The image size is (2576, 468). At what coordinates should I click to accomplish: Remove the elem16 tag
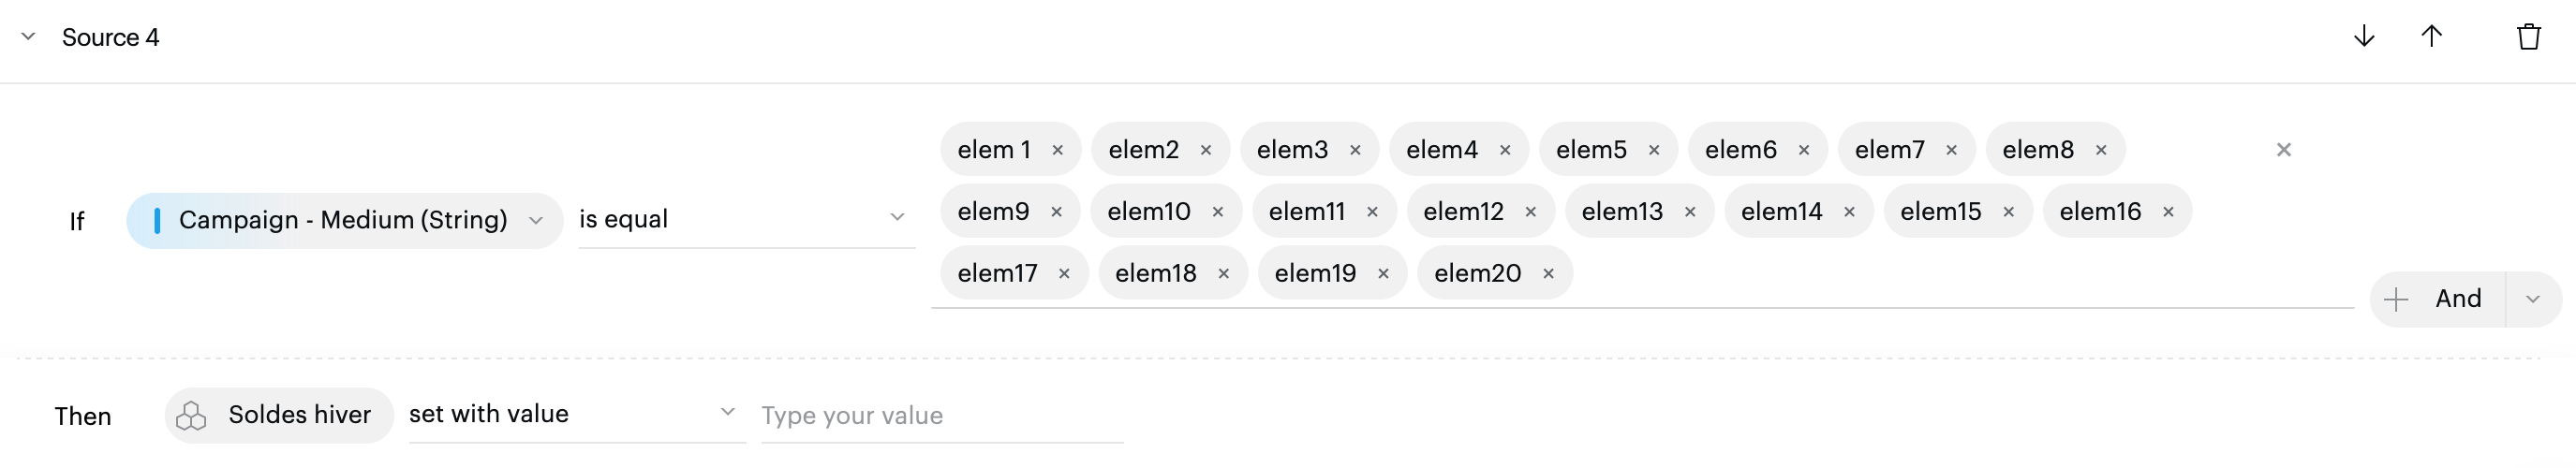(x=2168, y=212)
